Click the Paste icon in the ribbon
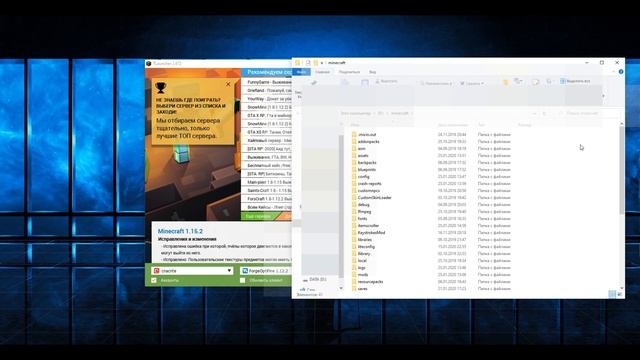This screenshot has width=640, height=360. tap(364, 83)
